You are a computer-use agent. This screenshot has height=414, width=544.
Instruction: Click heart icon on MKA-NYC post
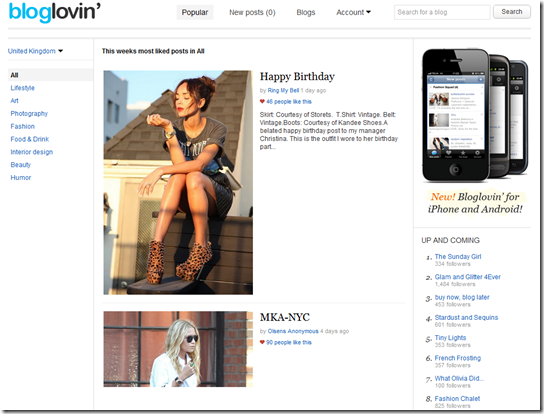coord(262,343)
